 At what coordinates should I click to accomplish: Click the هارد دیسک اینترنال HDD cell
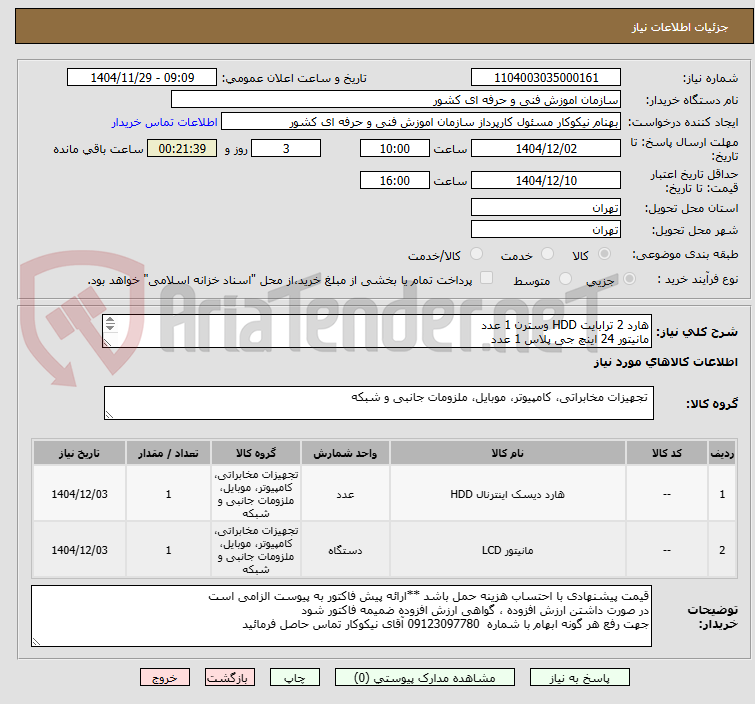click(508, 494)
